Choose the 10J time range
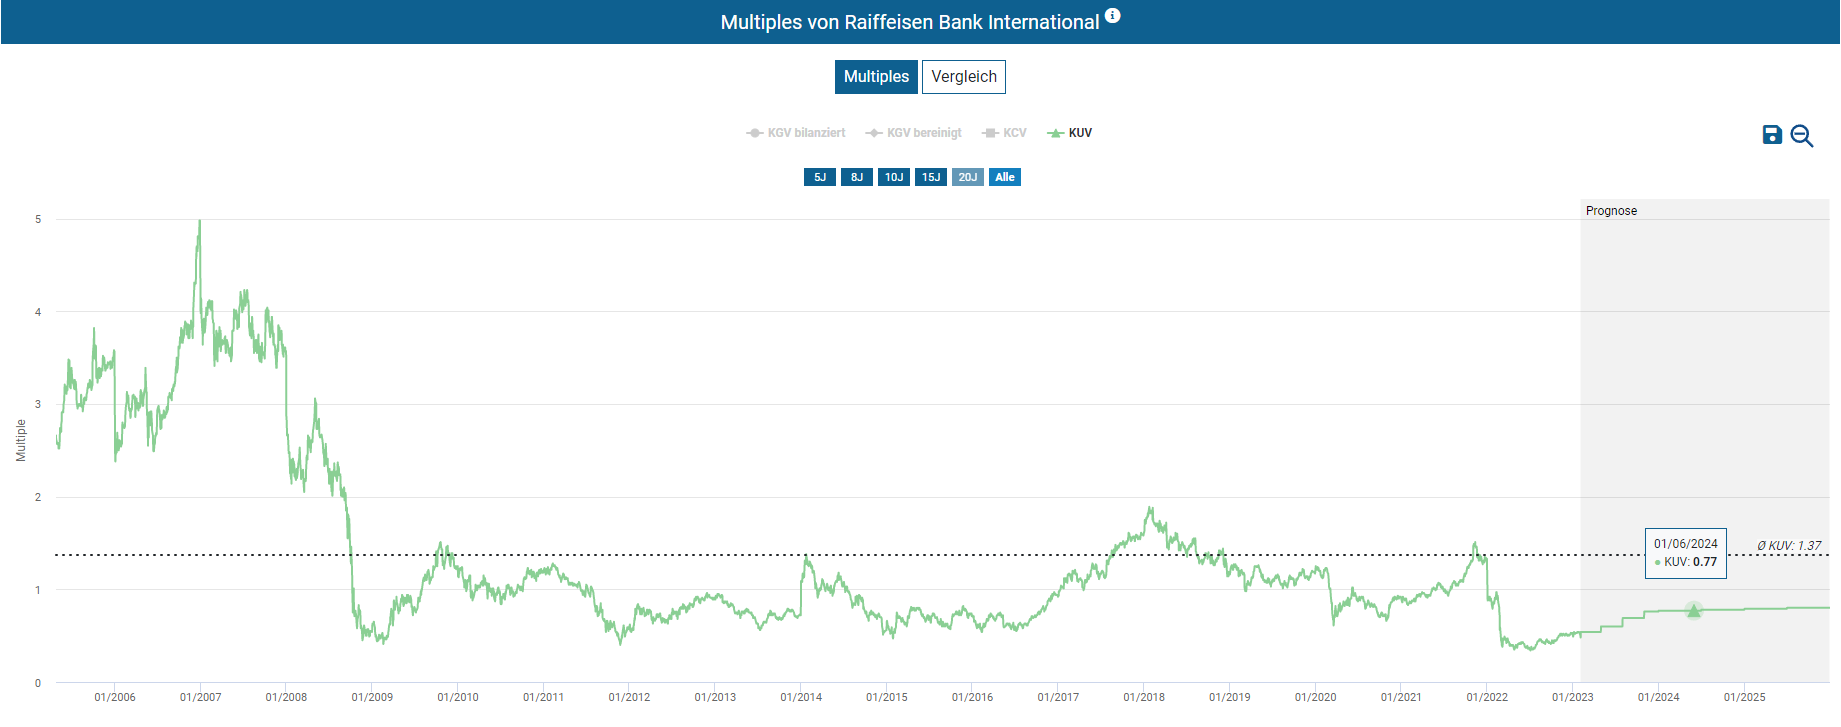Viewport: 1841px width, 727px height. click(893, 177)
